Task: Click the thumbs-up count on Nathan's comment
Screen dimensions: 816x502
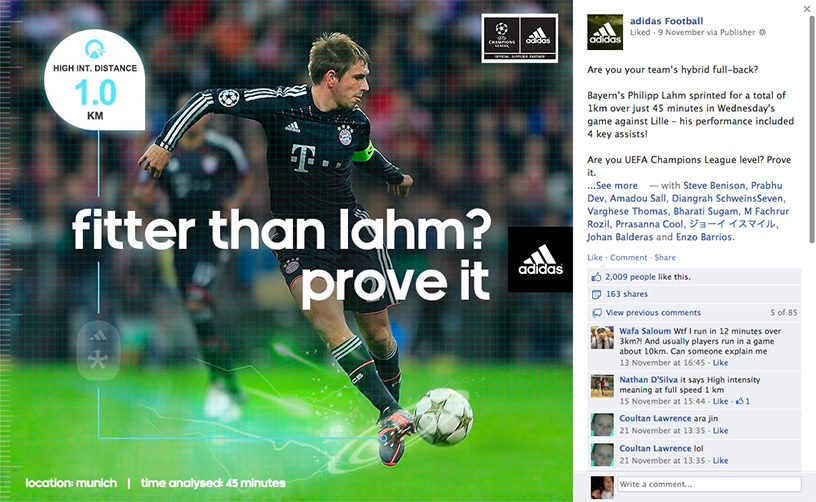Action: pos(743,401)
